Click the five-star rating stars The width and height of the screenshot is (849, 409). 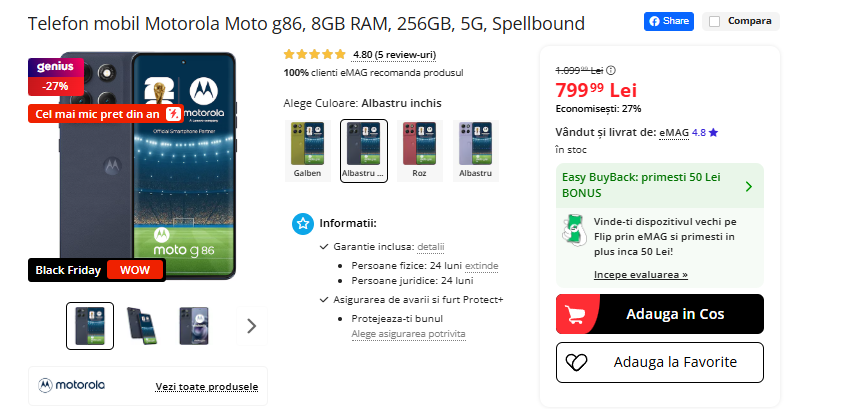pos(314,55)
